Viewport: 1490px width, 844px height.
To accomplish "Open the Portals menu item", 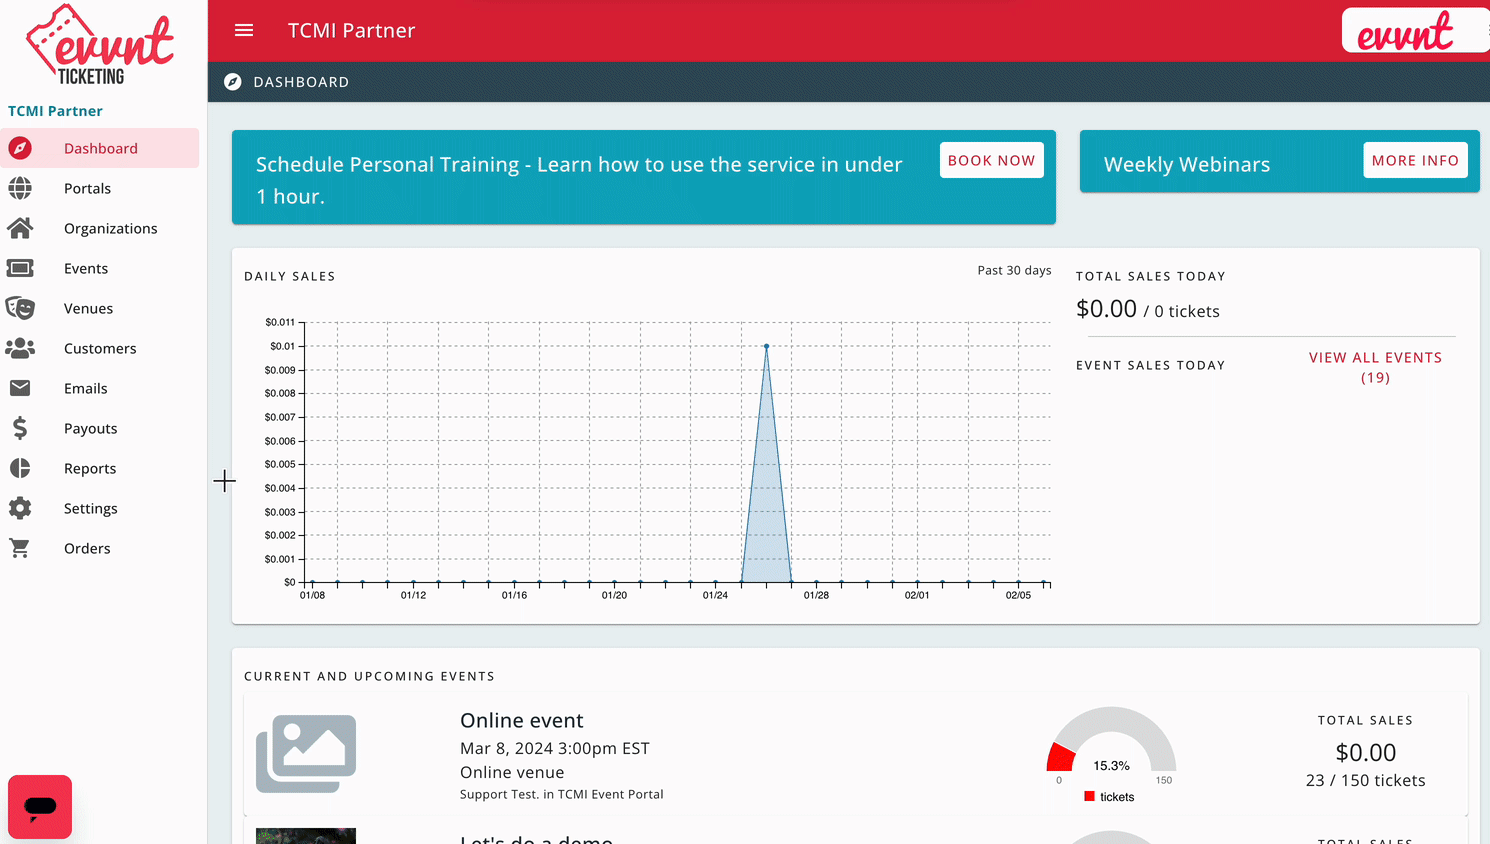I will 100,188.
